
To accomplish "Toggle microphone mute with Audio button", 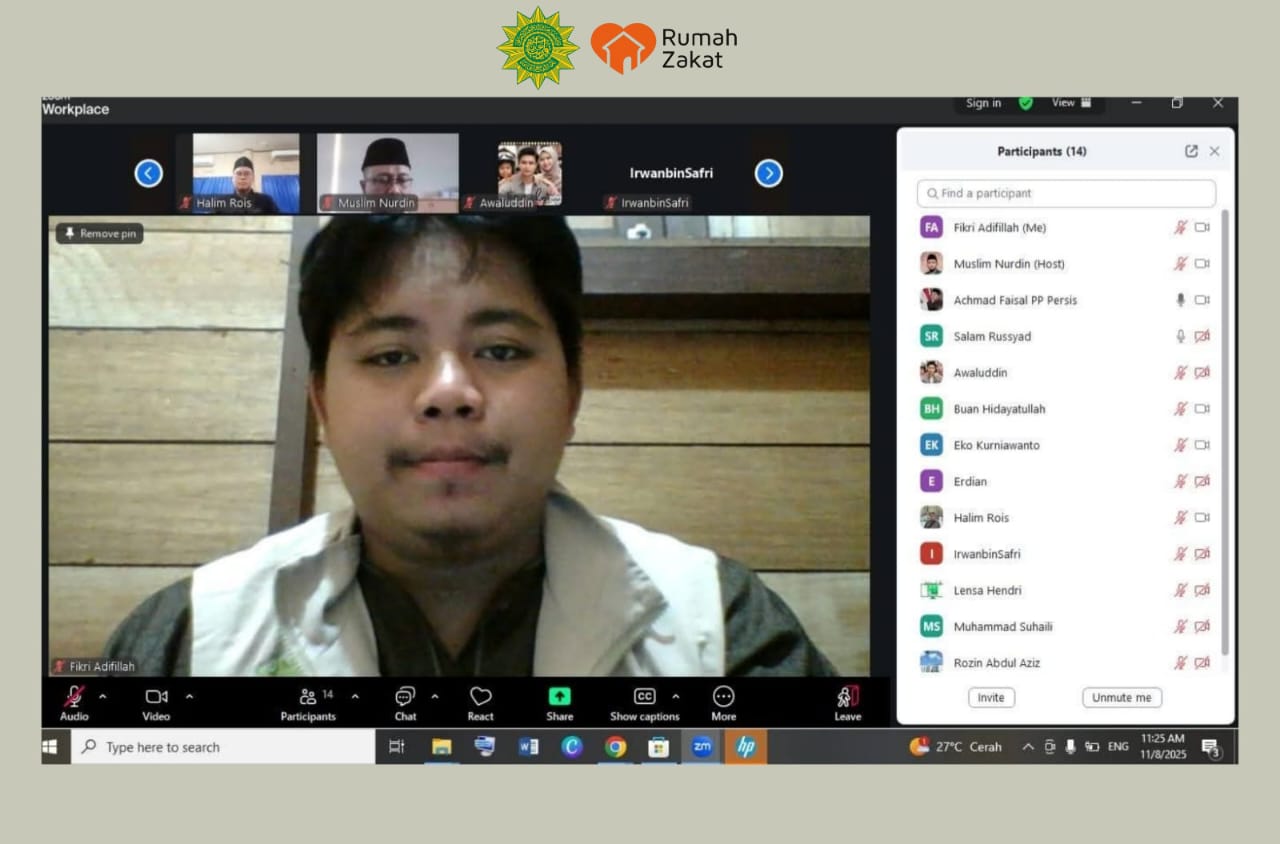I will pos(74,697).
